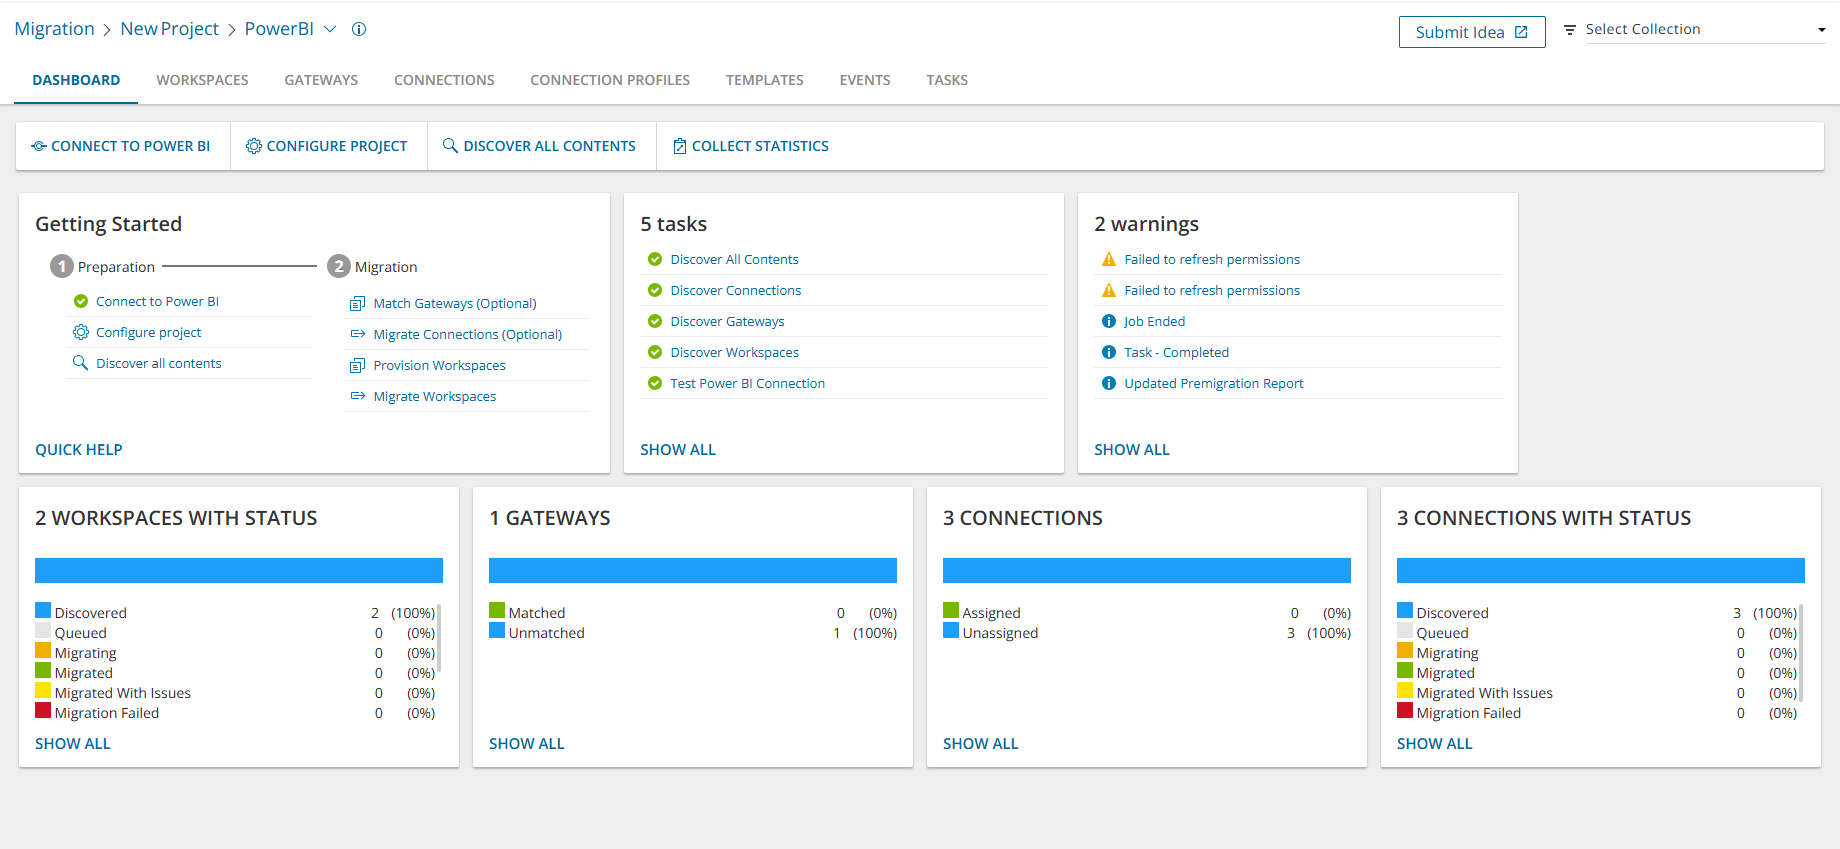The height and width of the screenshot is (849, 1840).
Task: Click the filter icon beside Select Collection
Action: 1570,30
